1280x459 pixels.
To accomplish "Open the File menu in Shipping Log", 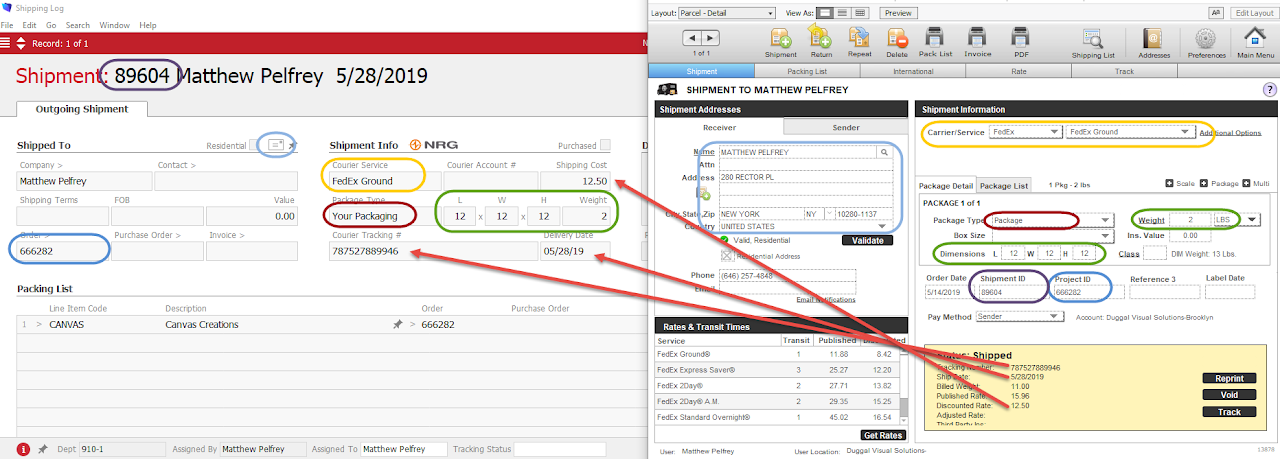I will (9, 24).
